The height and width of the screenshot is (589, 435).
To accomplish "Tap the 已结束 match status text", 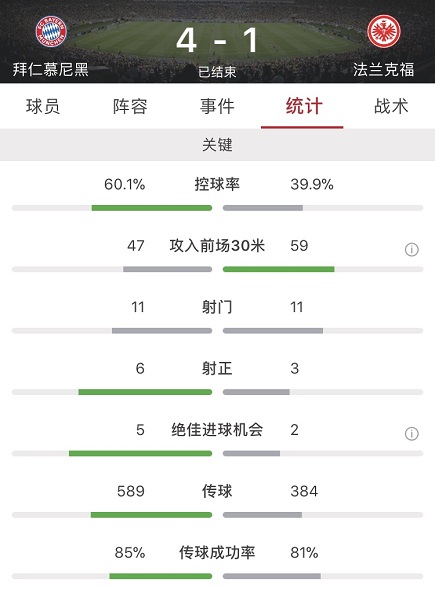I will (x=217, y=72).
